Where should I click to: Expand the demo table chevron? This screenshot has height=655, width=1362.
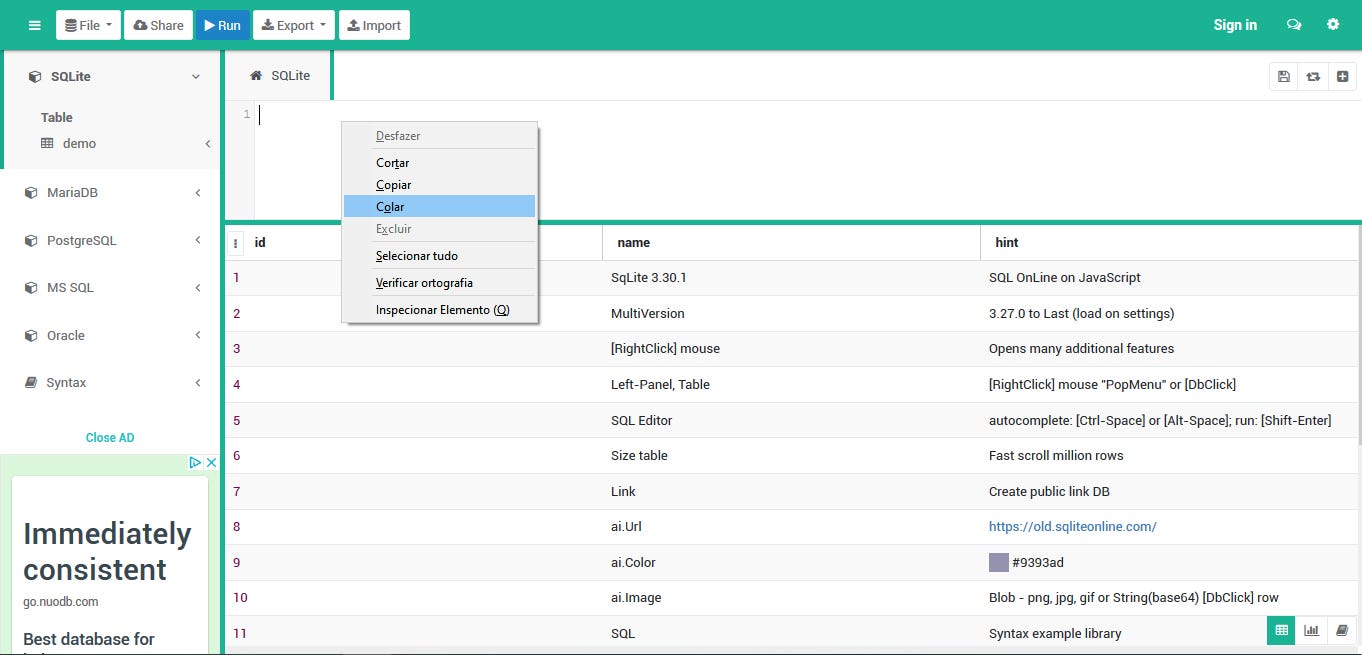coord(208,144)
